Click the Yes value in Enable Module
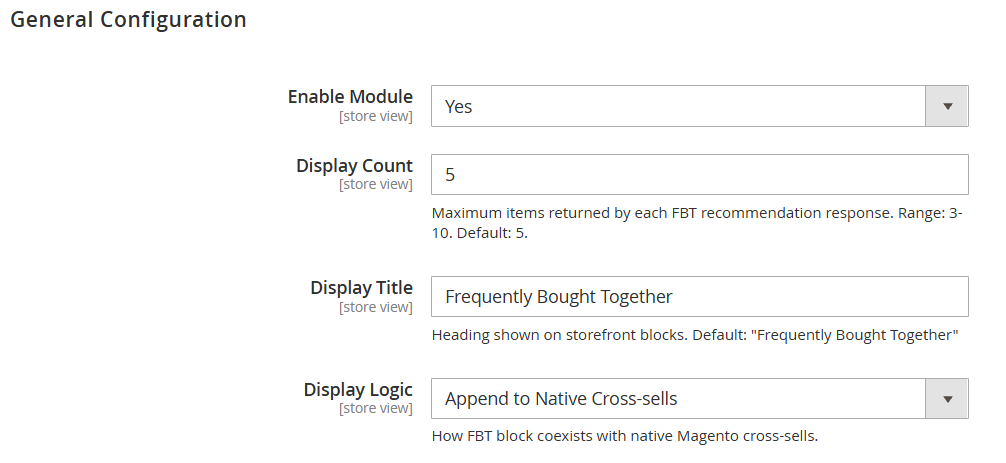 coord(458,106)
